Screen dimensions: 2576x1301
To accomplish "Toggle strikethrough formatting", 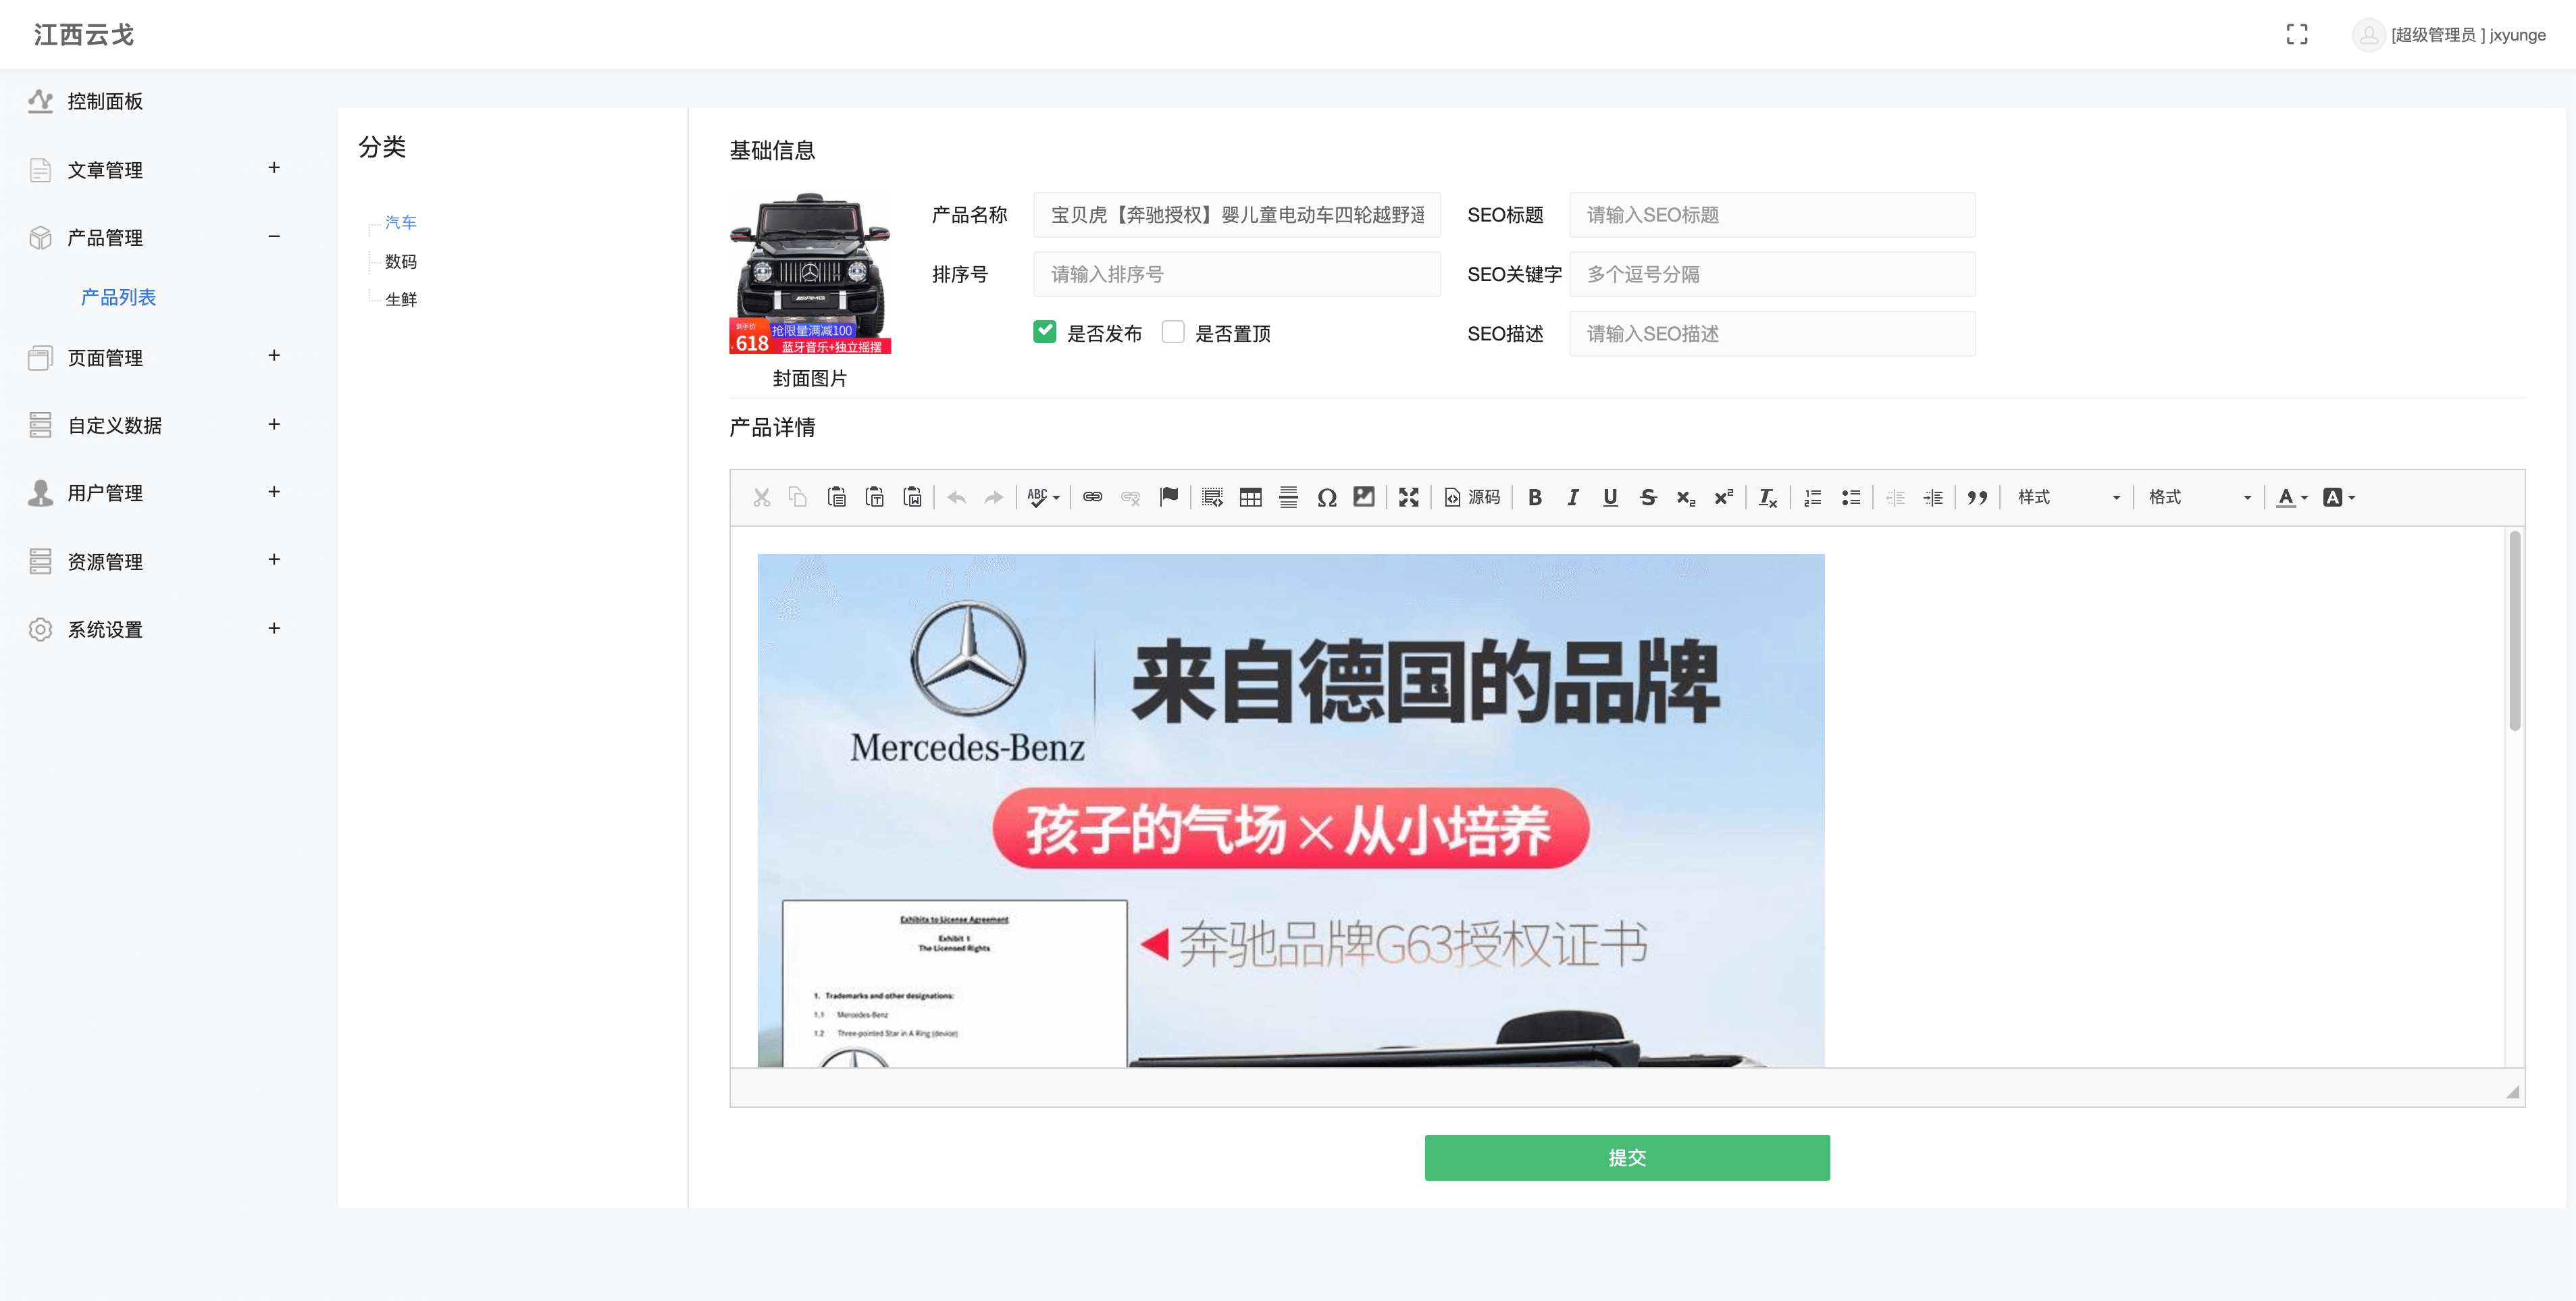I will [x=1648, y=497].
